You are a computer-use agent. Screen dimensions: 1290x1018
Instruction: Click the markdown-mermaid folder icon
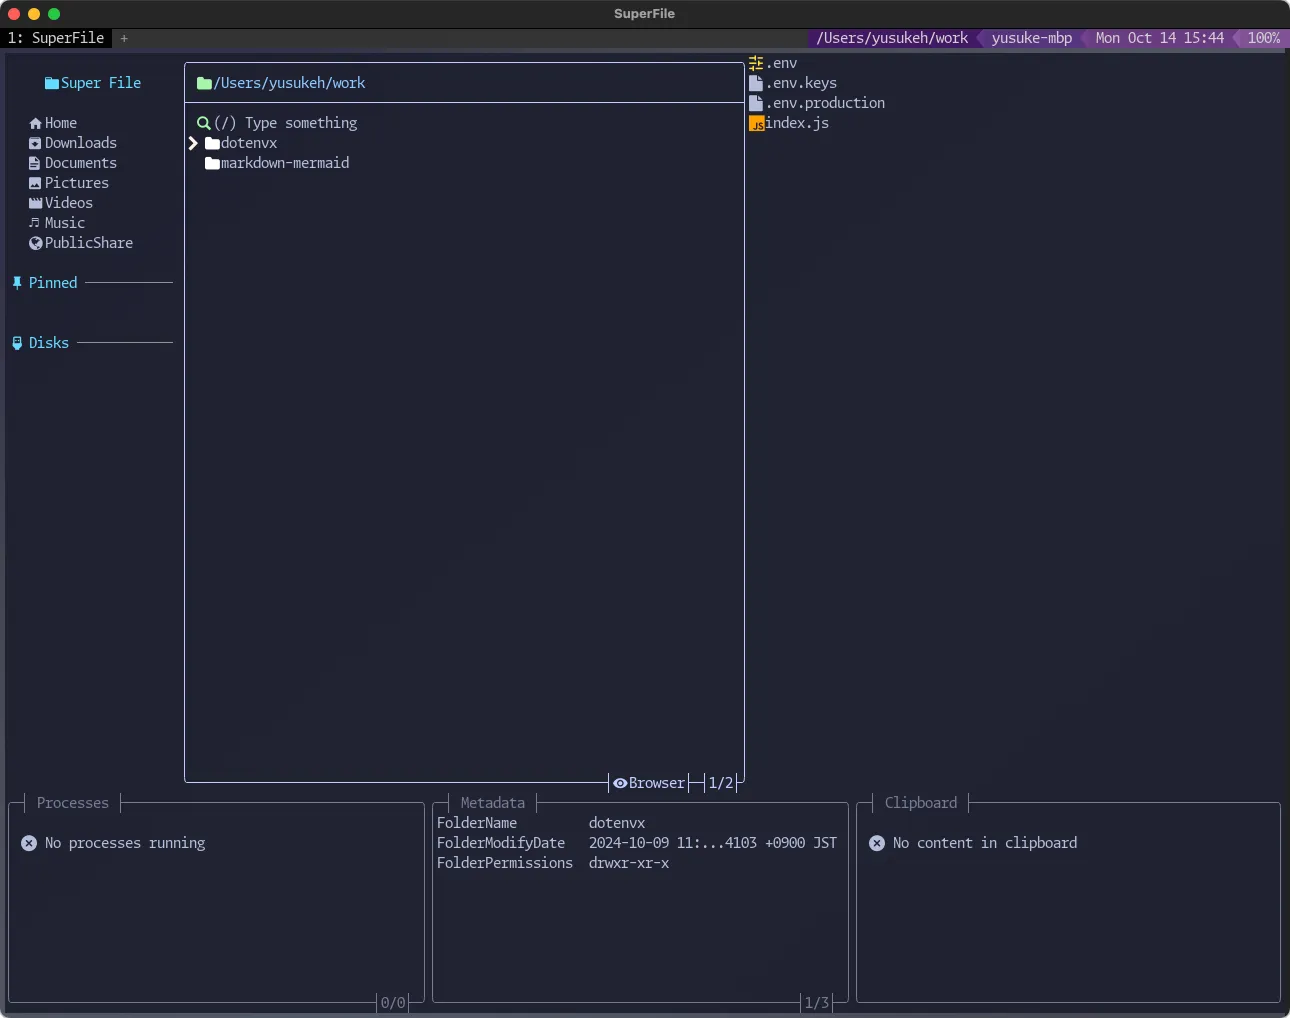212,163
